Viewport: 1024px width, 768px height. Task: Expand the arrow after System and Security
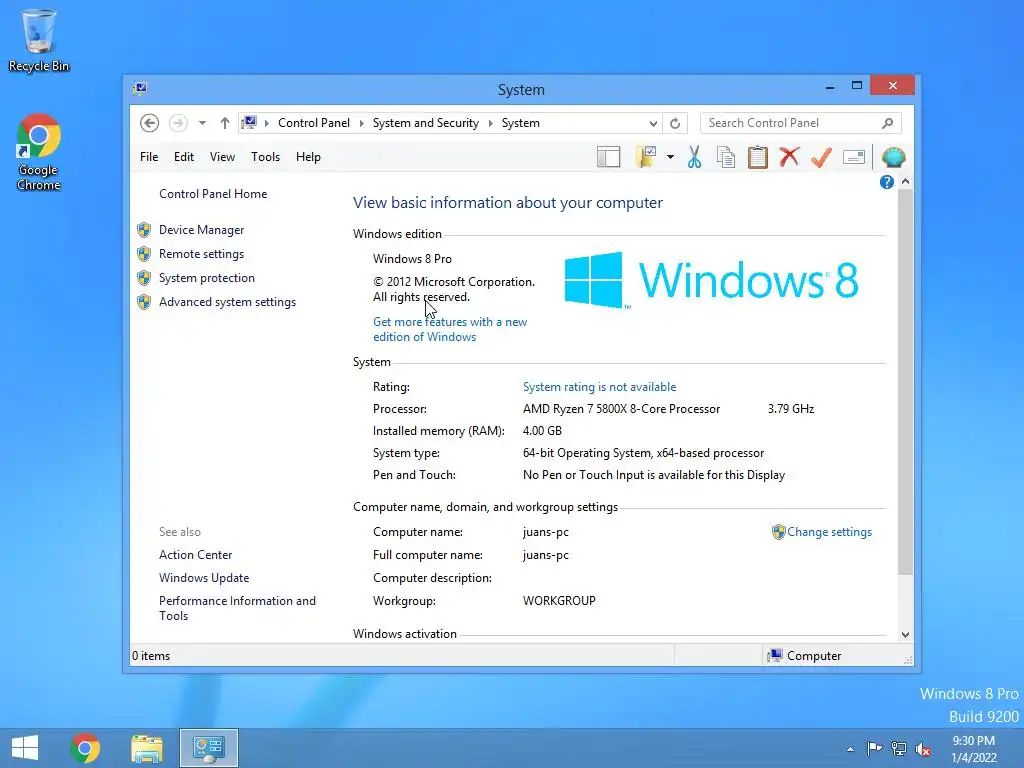pyautogui.click(x=490, y=123)
